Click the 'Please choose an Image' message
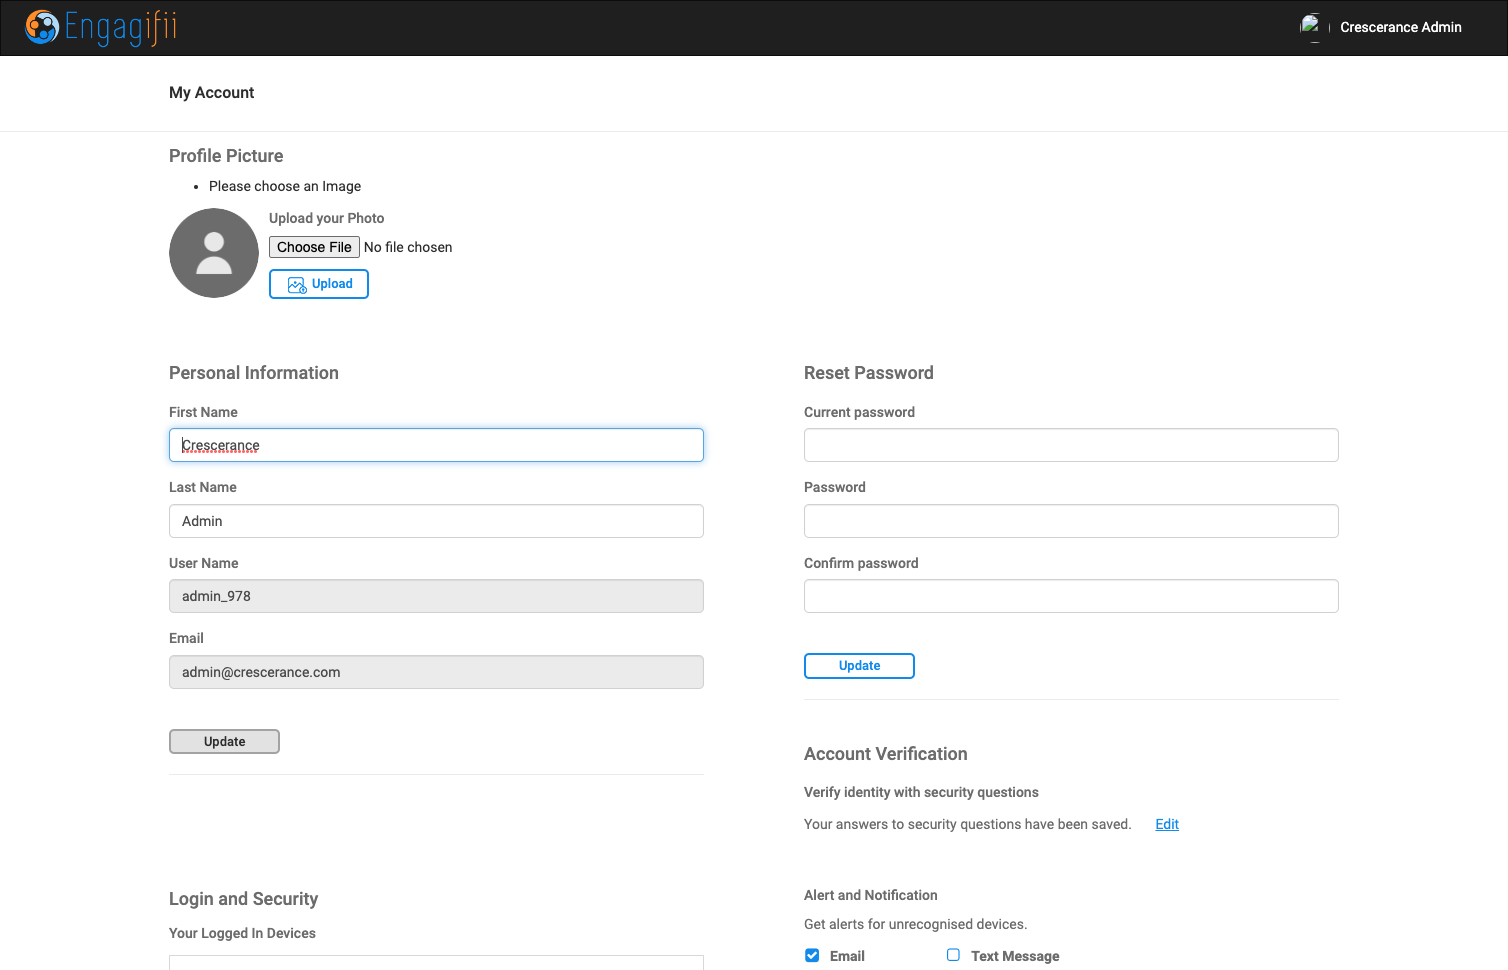This screenshot has height=970, width=1508. 285,186
